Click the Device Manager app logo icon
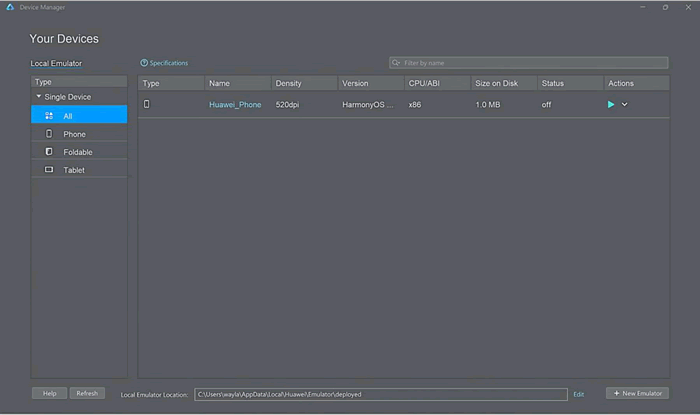Viewport: 700px width, 415px height. point(10,7)
